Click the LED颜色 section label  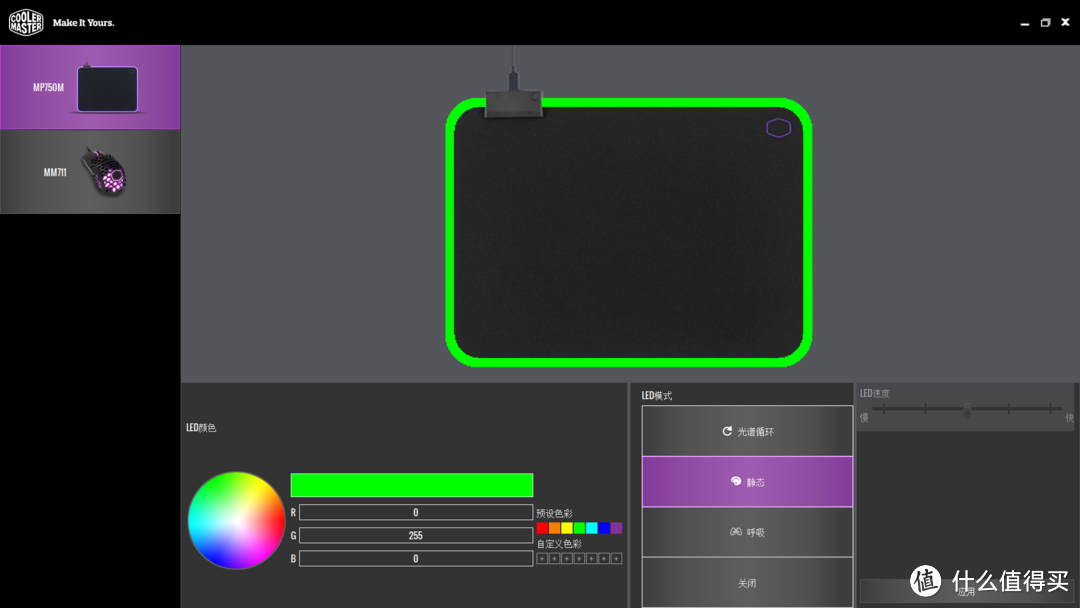pos(201,428)
